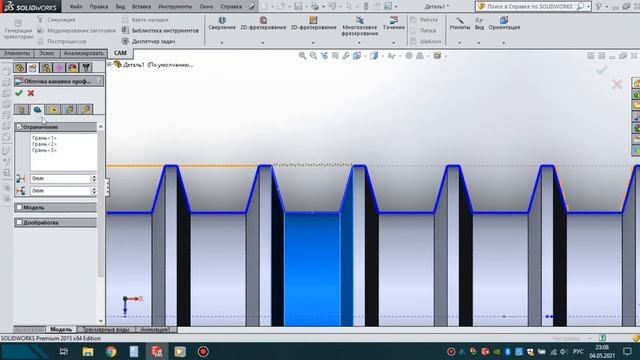The height and width of the screenshot is (360, 640).
Task: Expand the Сверление dropdown arrow
Action: pos(222,42)
